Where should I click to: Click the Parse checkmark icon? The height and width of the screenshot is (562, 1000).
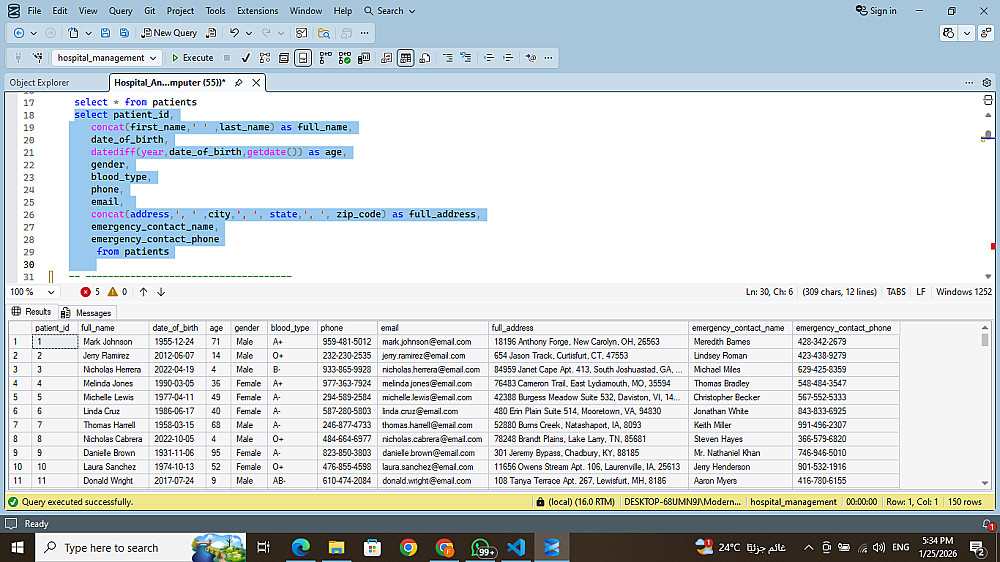[246, 57]
